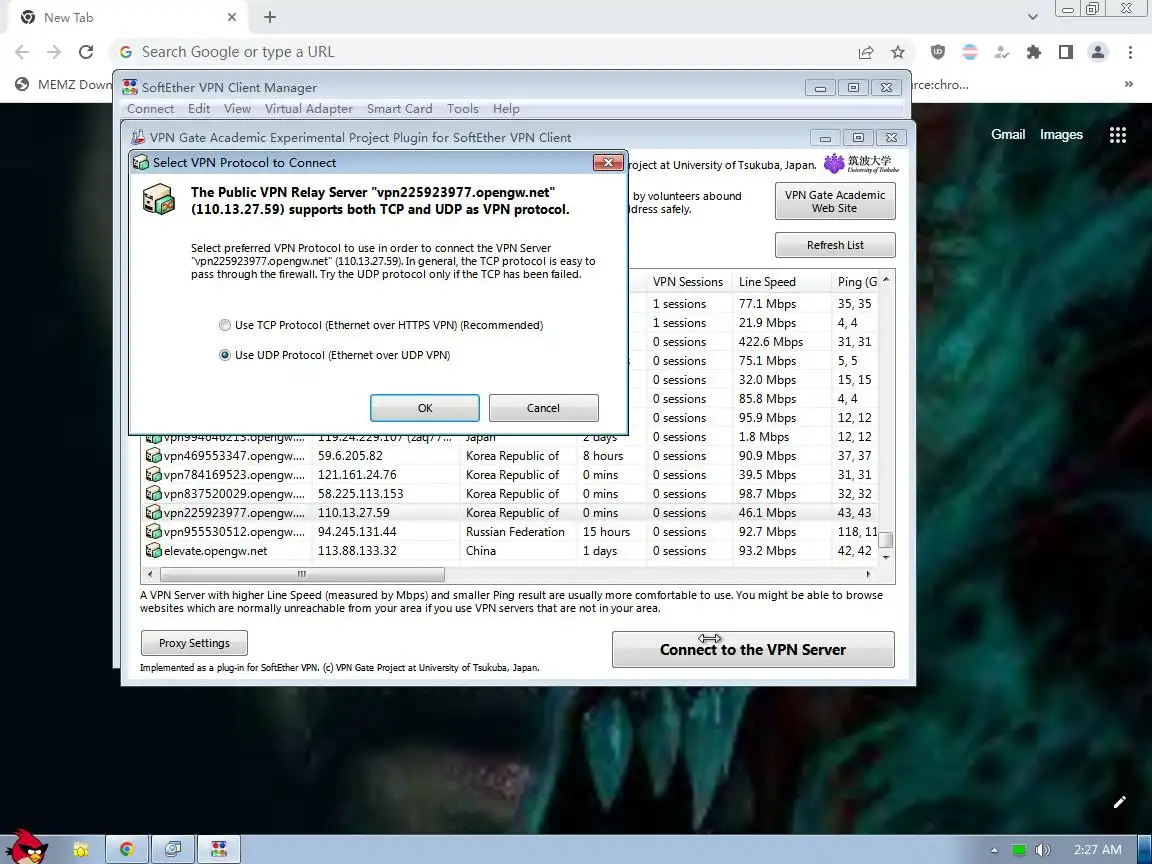Select server row vpn955530512.opengw
This screenshot has width=1152, height=864.
pyautogui.click(x=509, y=532)
